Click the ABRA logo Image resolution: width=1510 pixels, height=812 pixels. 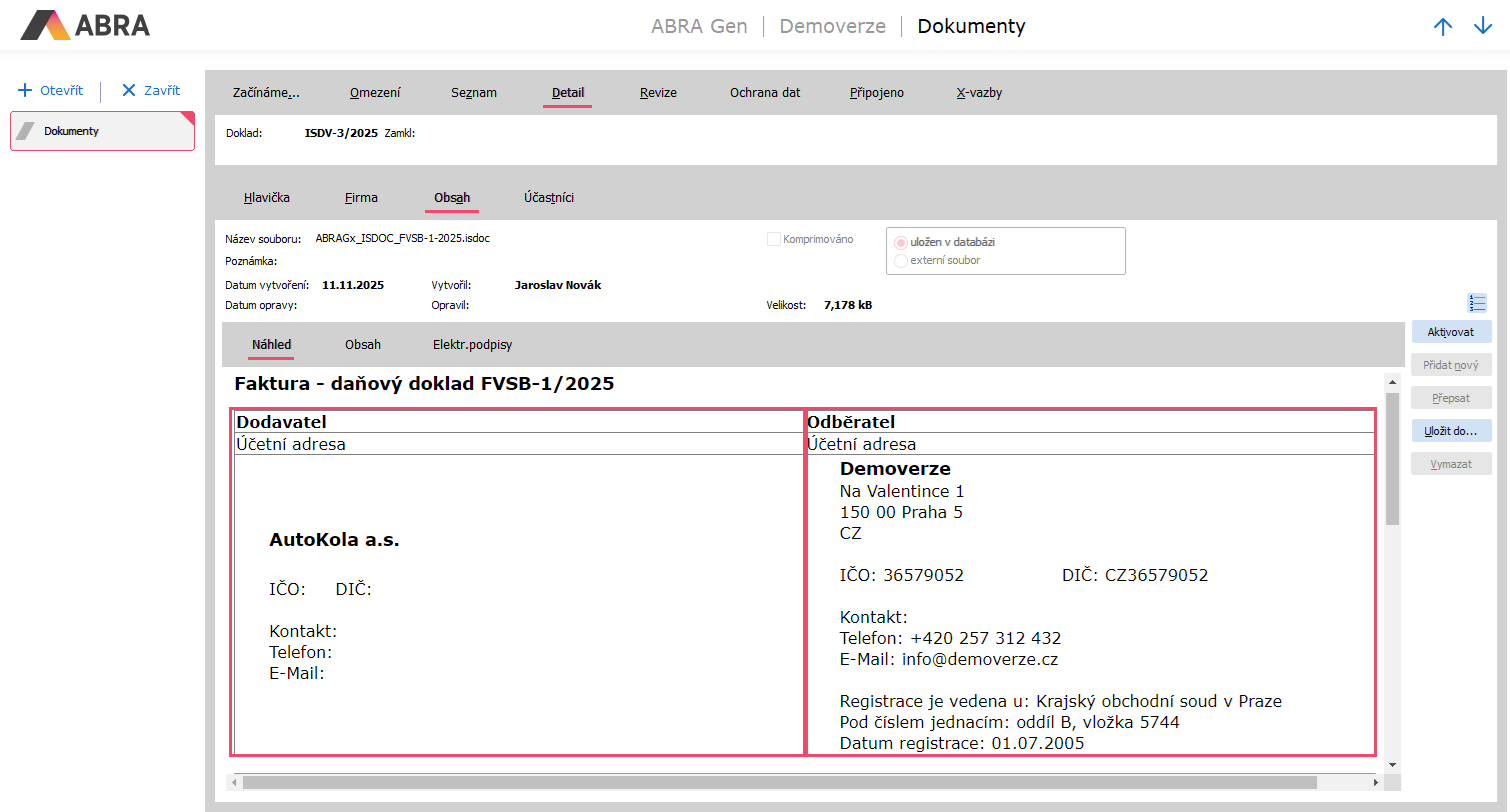click(x=85, y=25)
